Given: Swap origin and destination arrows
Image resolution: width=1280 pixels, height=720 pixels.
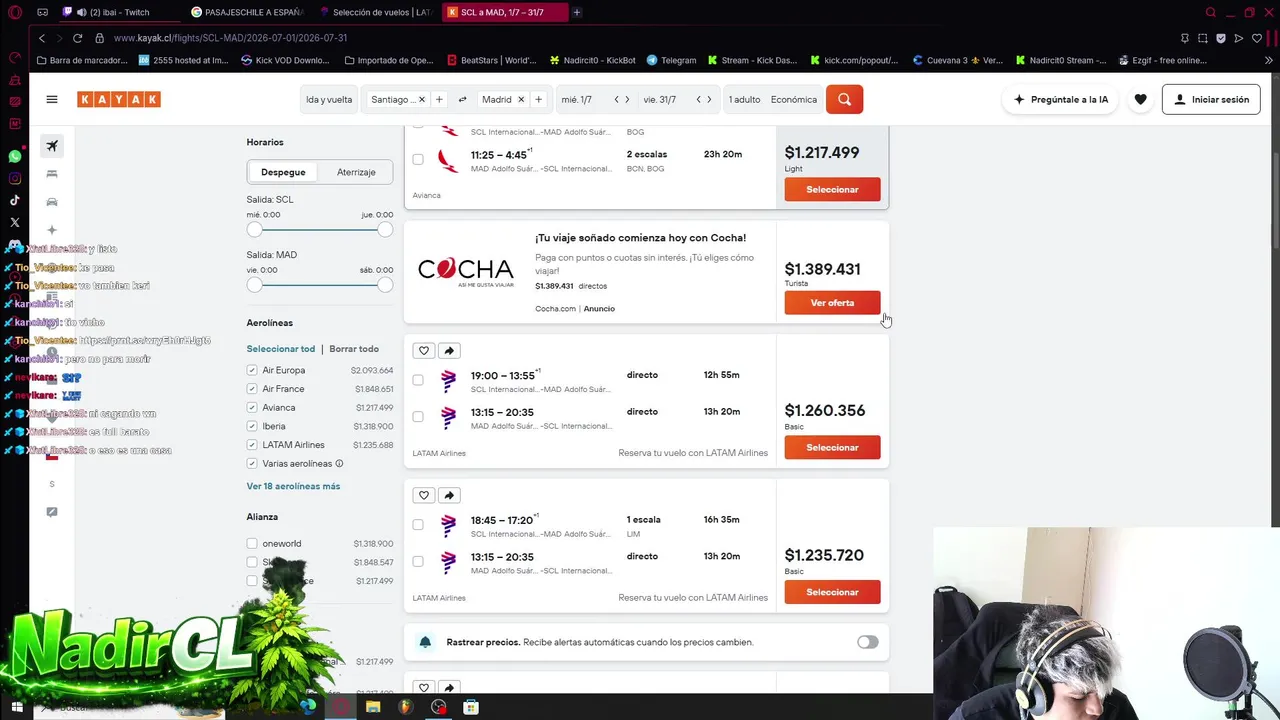Looking at the screenshot, I should point(462,99).
